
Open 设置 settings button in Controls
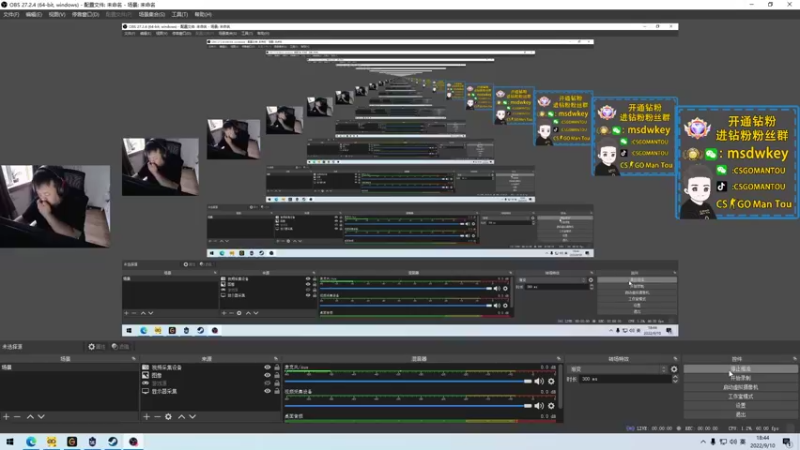coord(740,406)
